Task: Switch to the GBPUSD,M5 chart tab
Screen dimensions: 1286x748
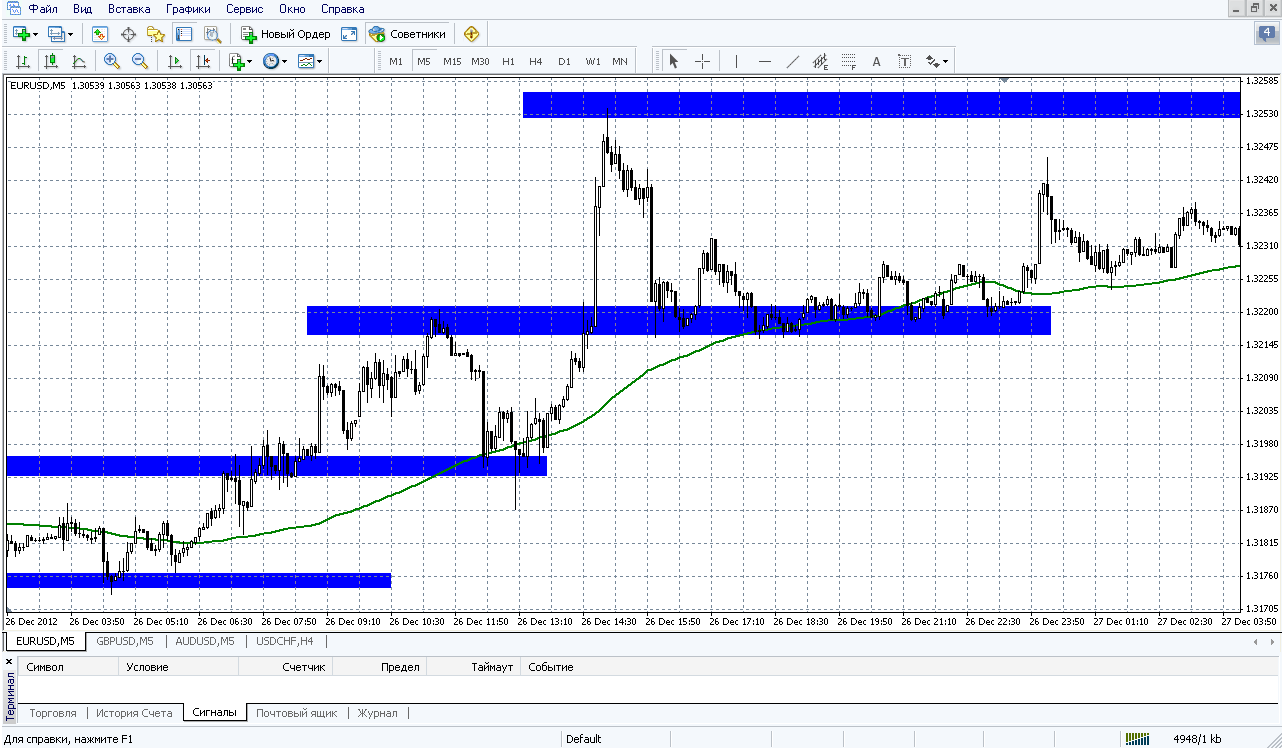Action: tap(125, 641)
